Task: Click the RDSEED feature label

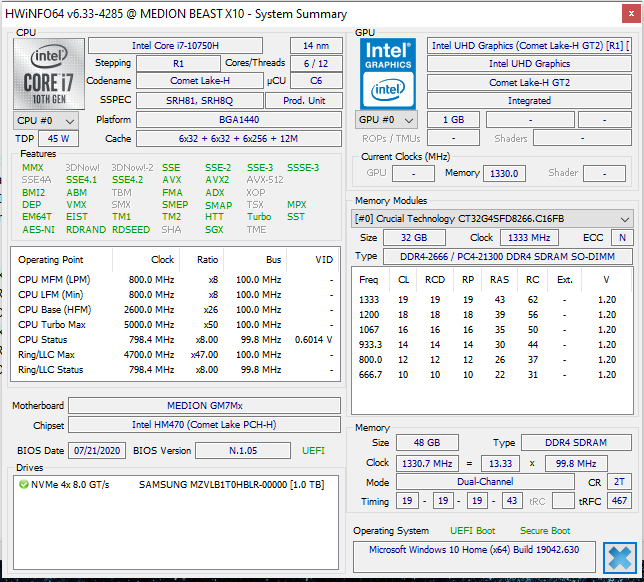Action: click(x=131, y=230)
